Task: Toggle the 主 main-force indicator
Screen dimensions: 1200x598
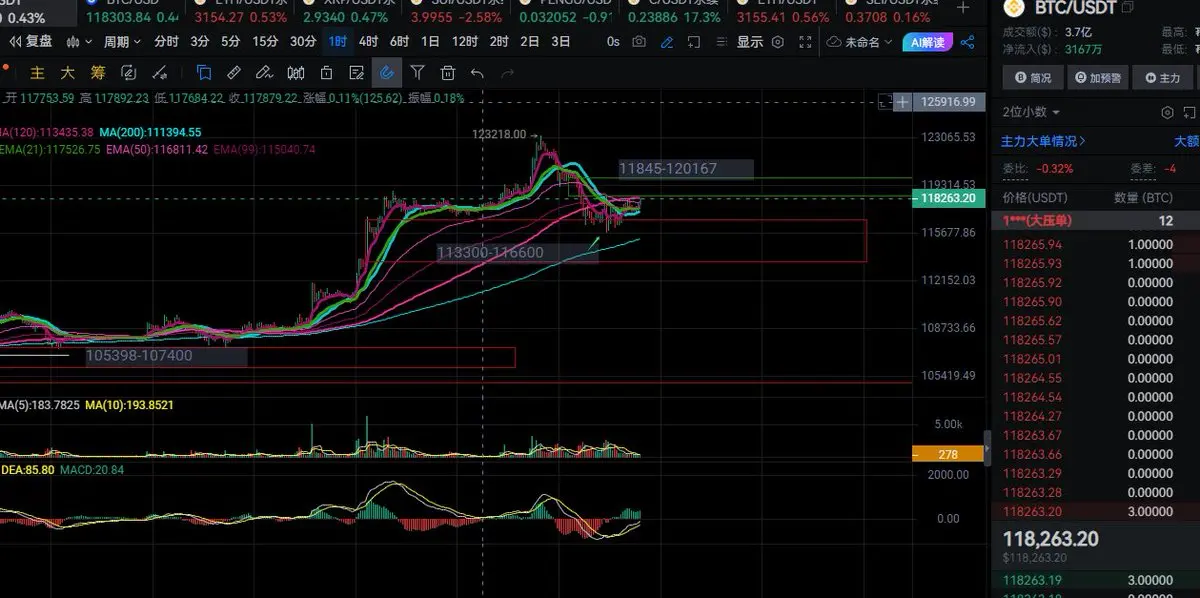Action: 37,72
